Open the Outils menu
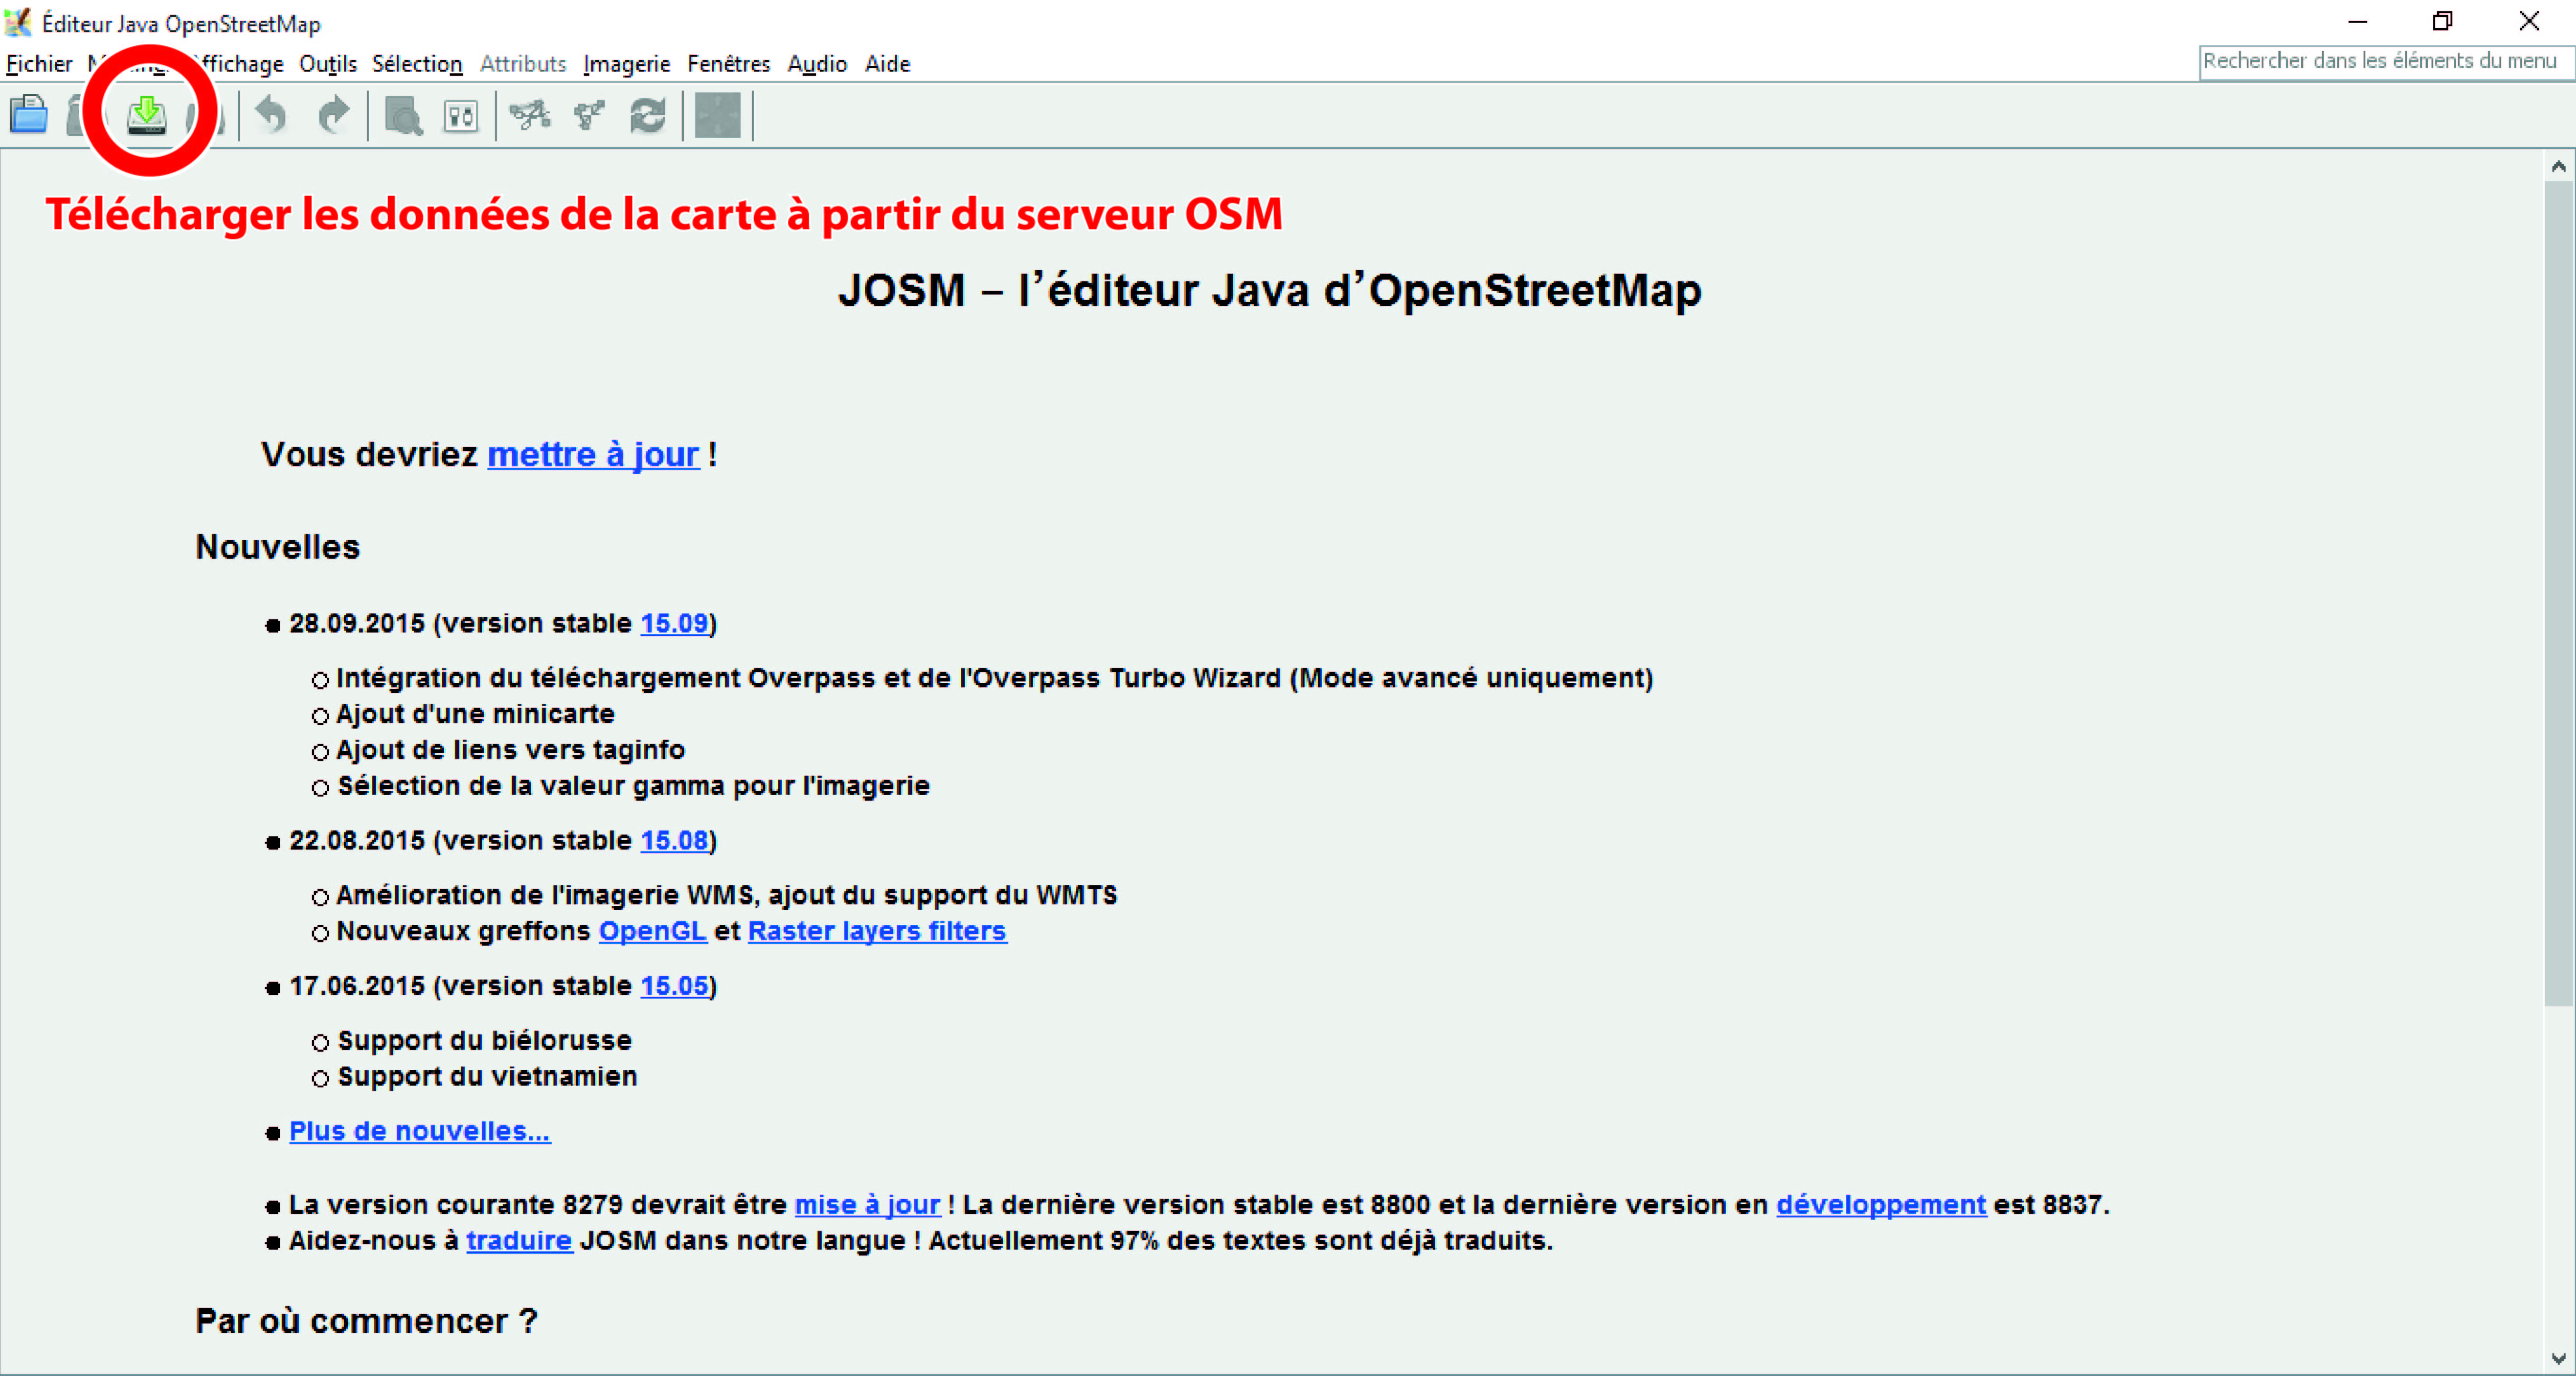 pyautogui.click(x=328, y=64)
